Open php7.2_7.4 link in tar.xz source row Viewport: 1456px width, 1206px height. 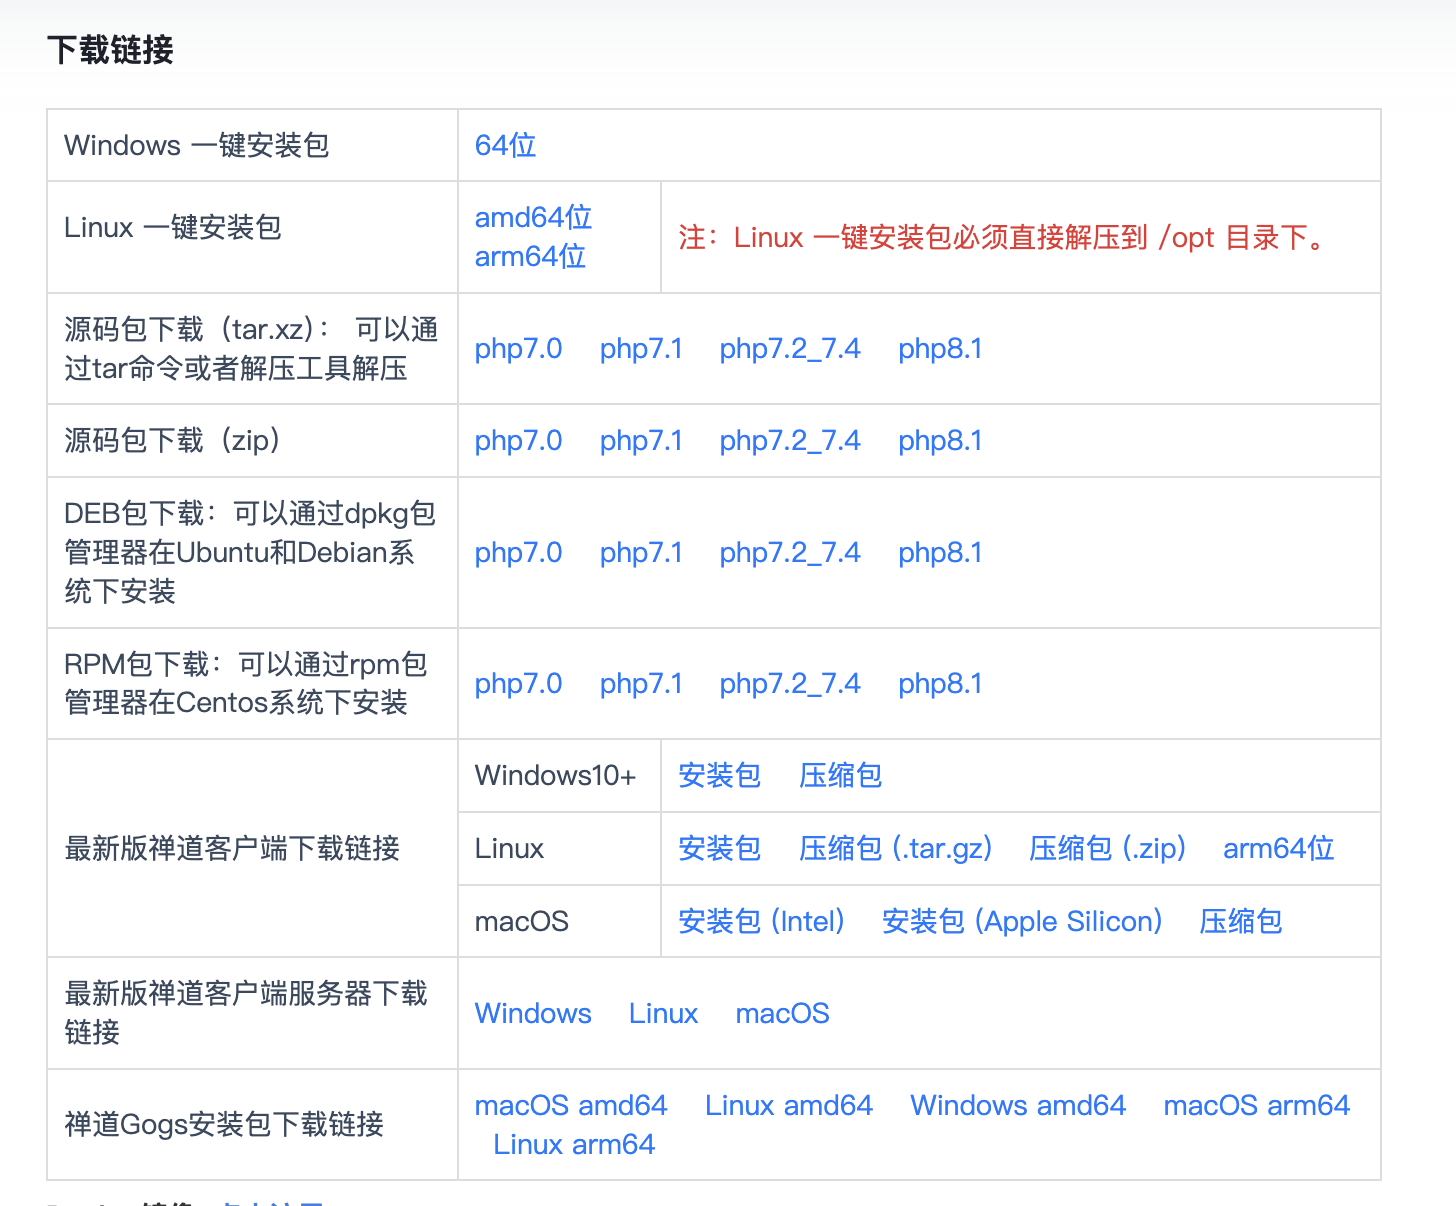click(790, 348)
